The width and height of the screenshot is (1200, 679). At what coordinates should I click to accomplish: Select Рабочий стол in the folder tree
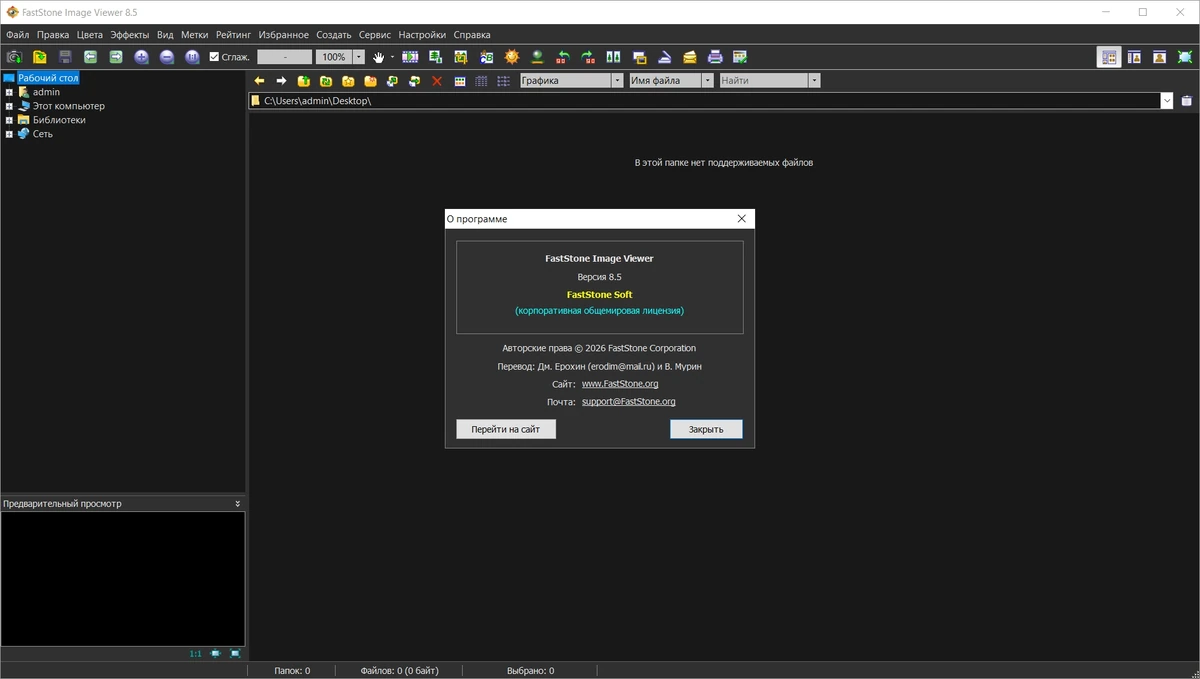click(x=48, y=78)
